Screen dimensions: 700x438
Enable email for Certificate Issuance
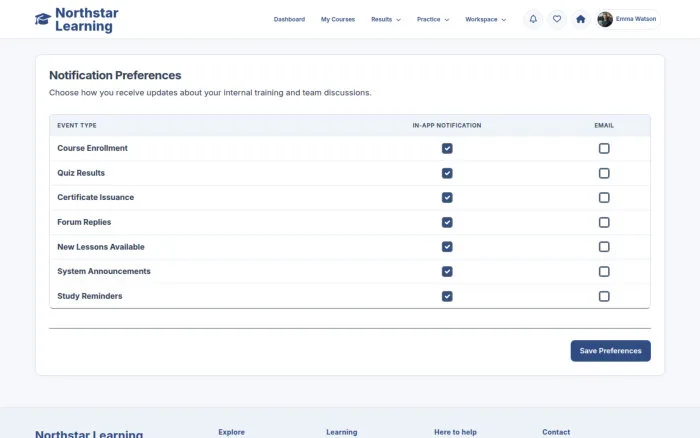[x=604, y=197]
